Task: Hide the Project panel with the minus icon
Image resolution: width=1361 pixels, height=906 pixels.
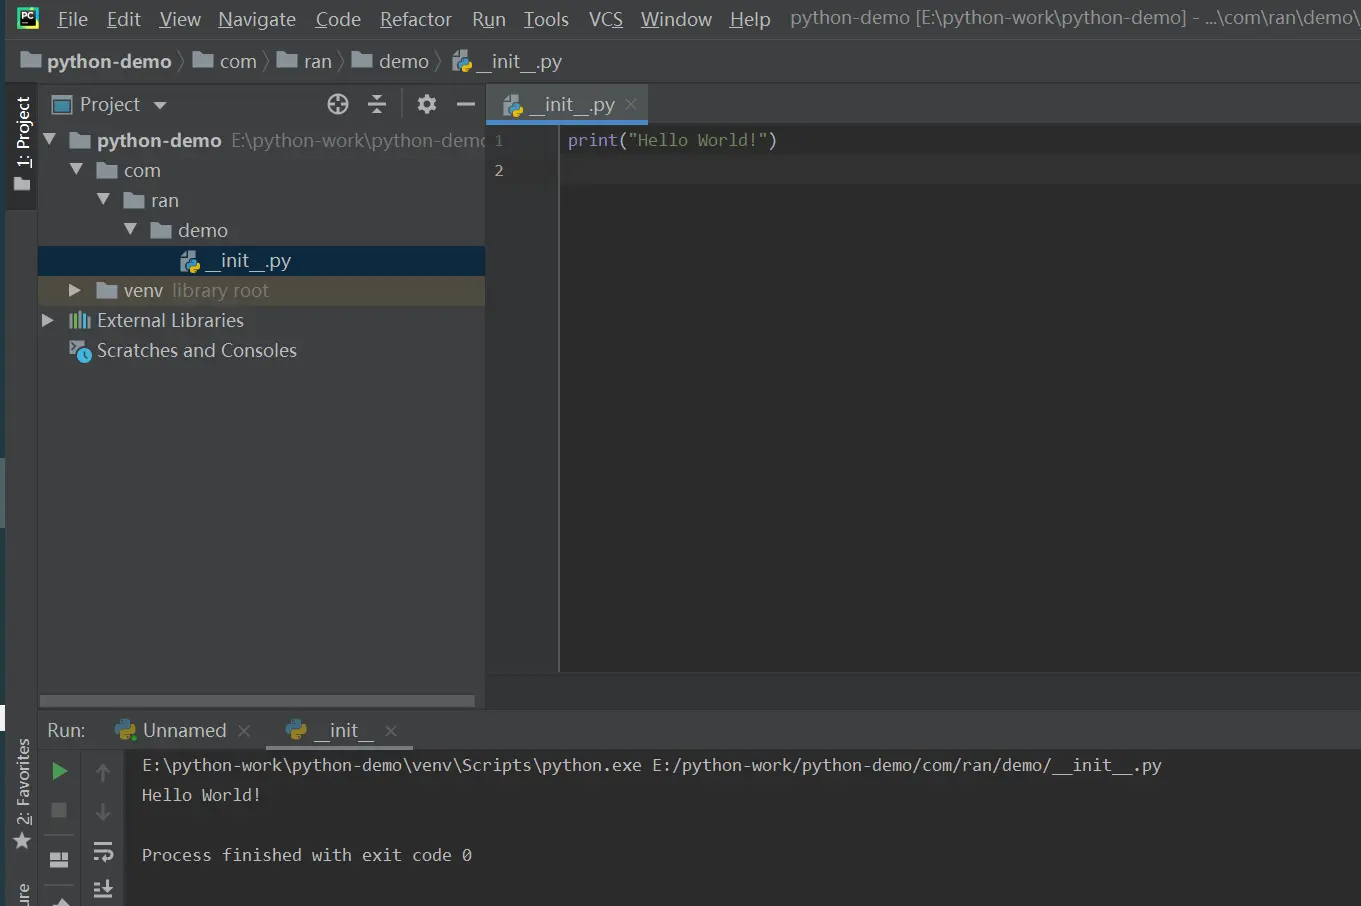Action: tap(465, 104)
